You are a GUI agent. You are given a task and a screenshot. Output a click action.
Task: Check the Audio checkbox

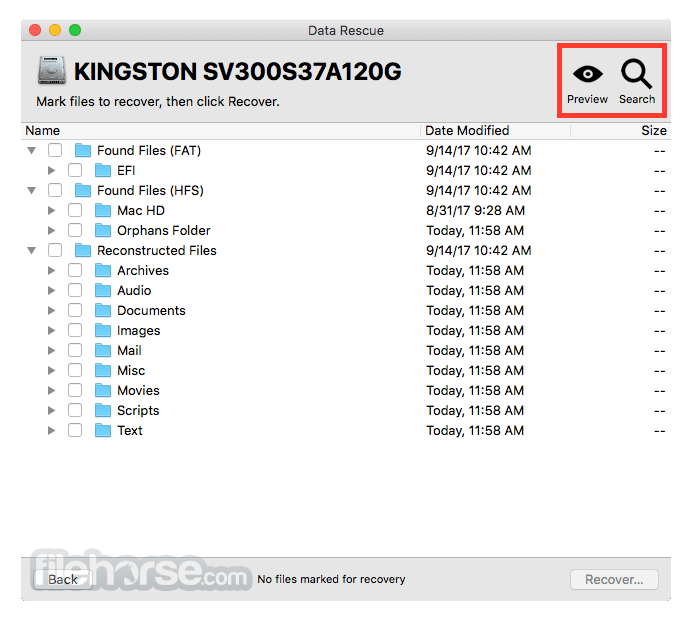click(75, 291)
